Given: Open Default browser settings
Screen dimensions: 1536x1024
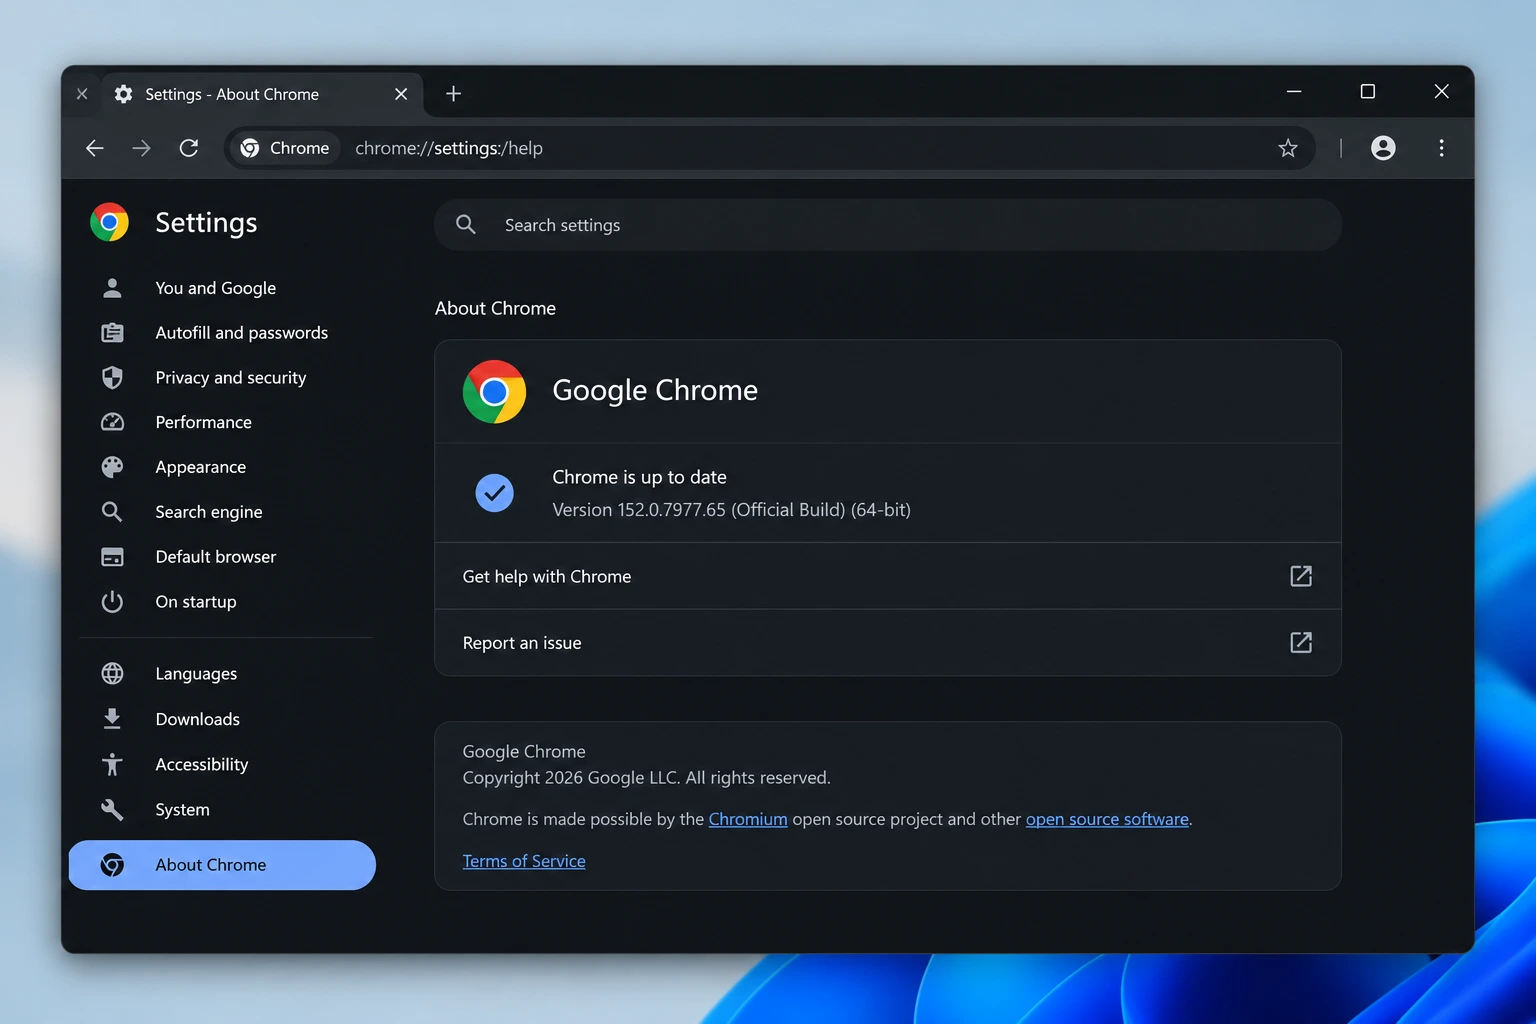Looking at the screenshot, I should (216, 557).
